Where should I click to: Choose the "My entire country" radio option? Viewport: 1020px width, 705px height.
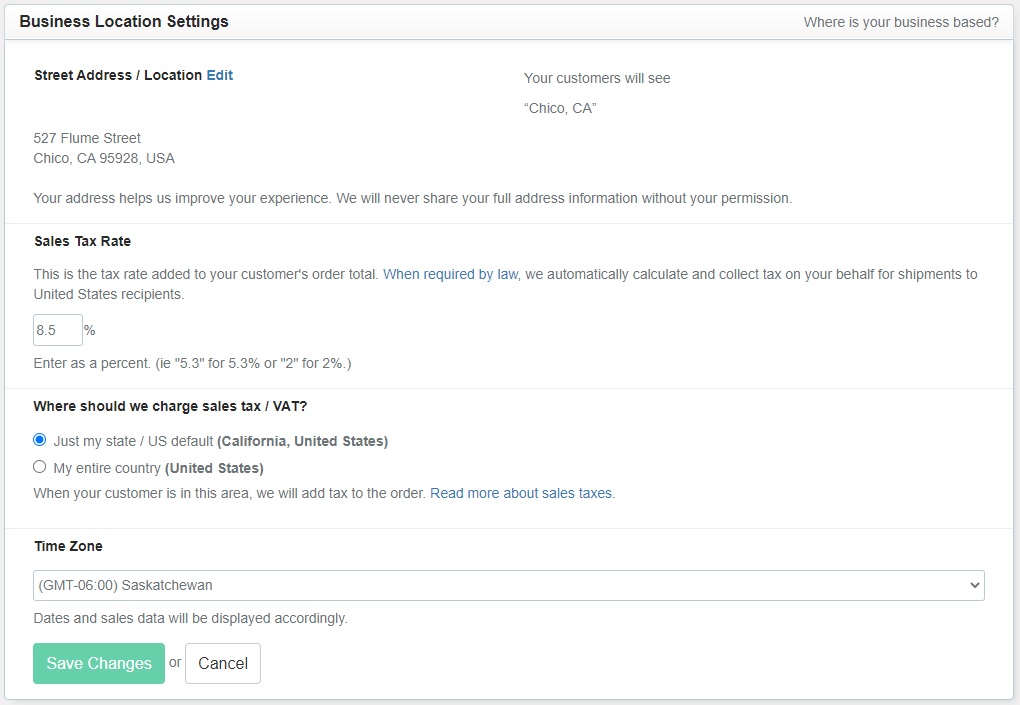(40, 467)
